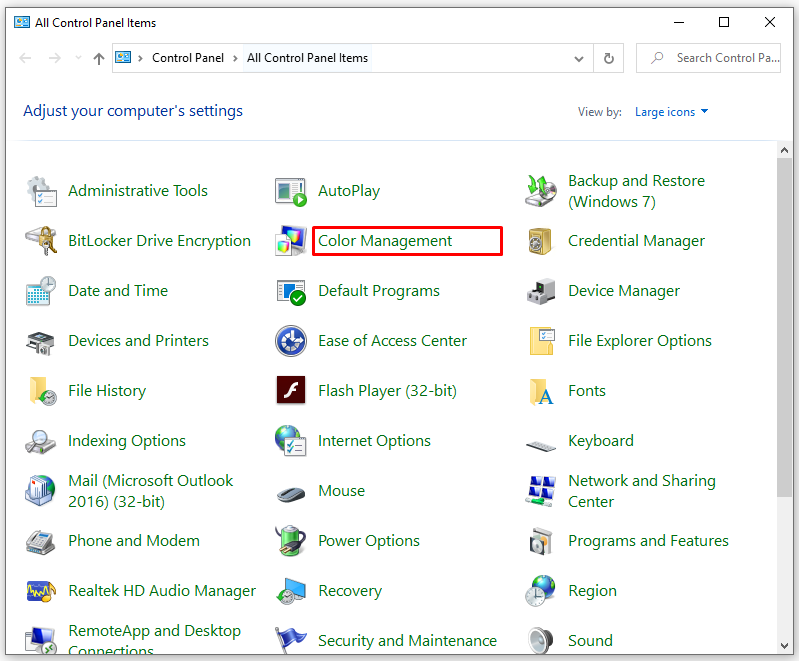The image size is (799, 661).
Task: Open the Color Management icon
Action: [291, 241]
